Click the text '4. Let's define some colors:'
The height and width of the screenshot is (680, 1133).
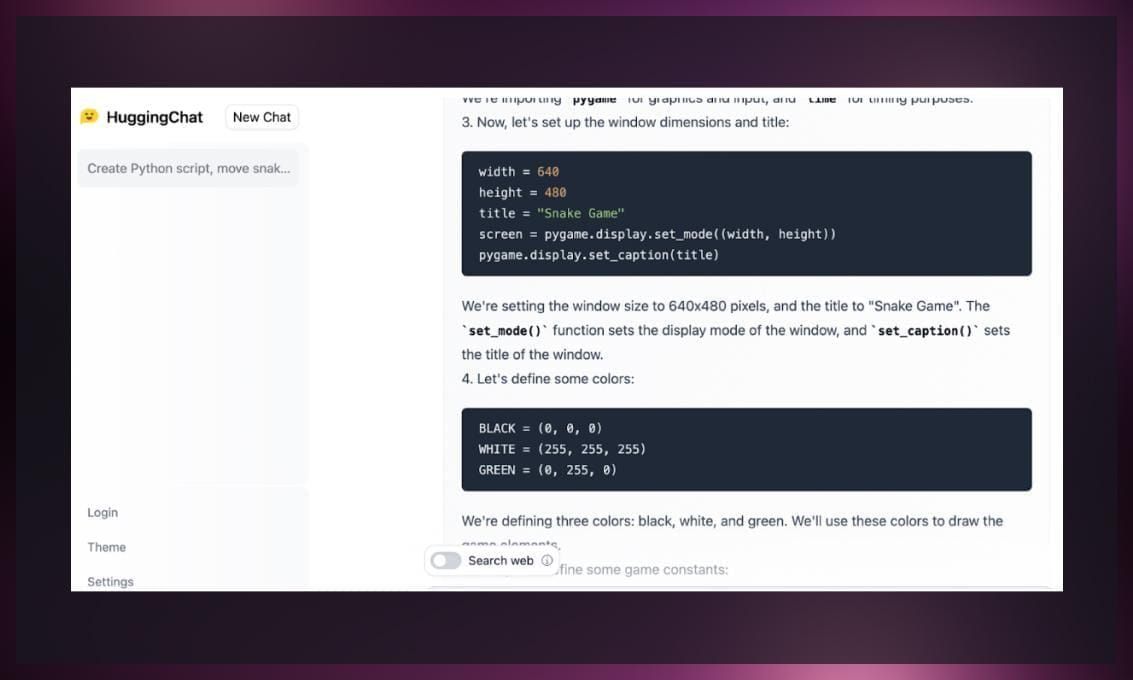(x=548, y=379)
